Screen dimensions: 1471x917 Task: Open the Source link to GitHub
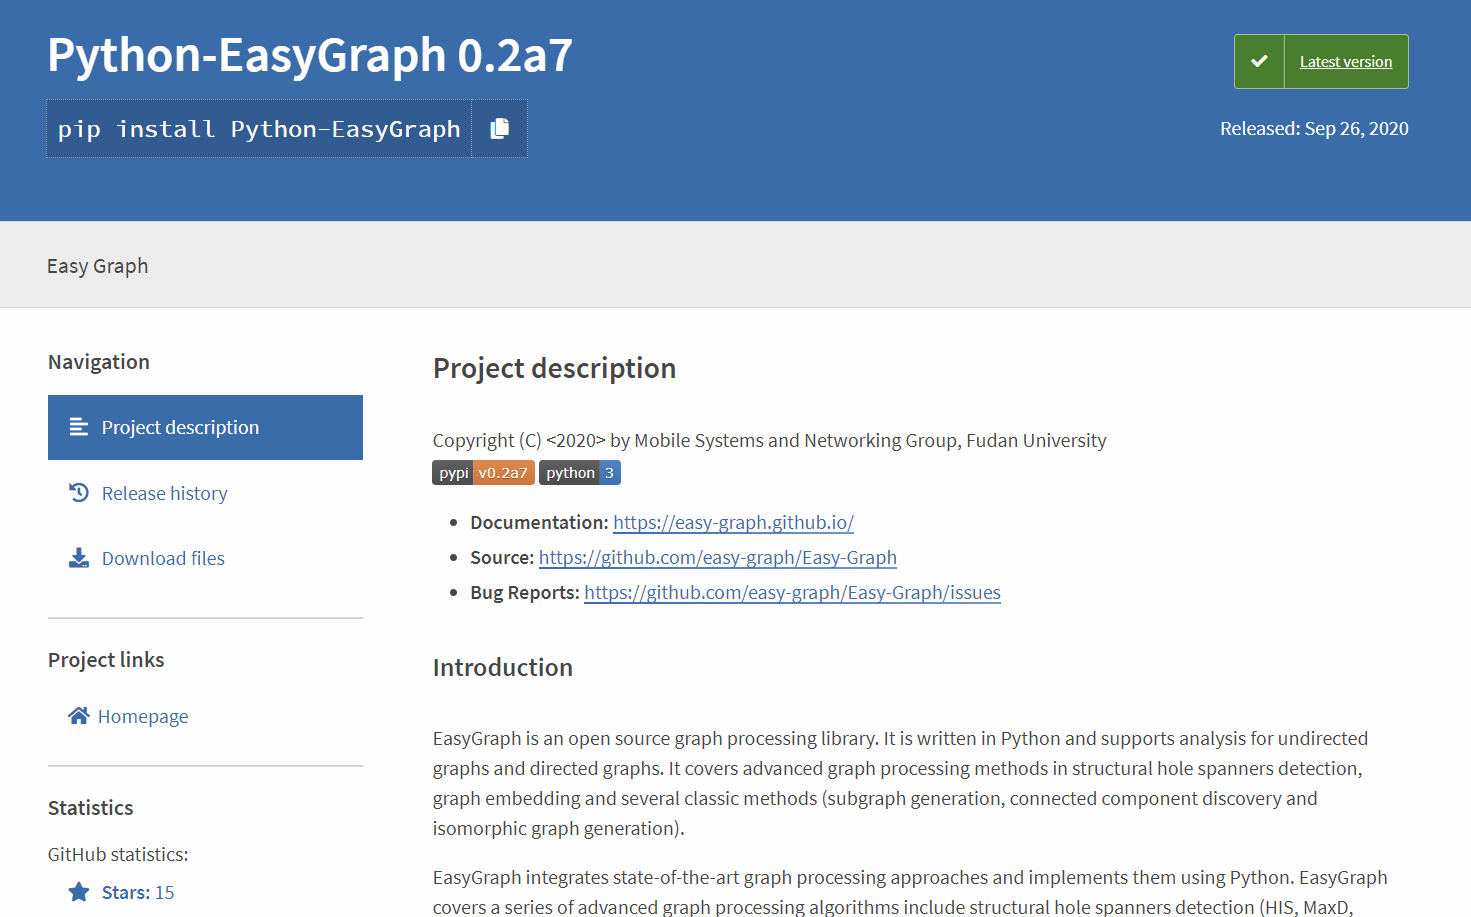[x=717, y=557]
